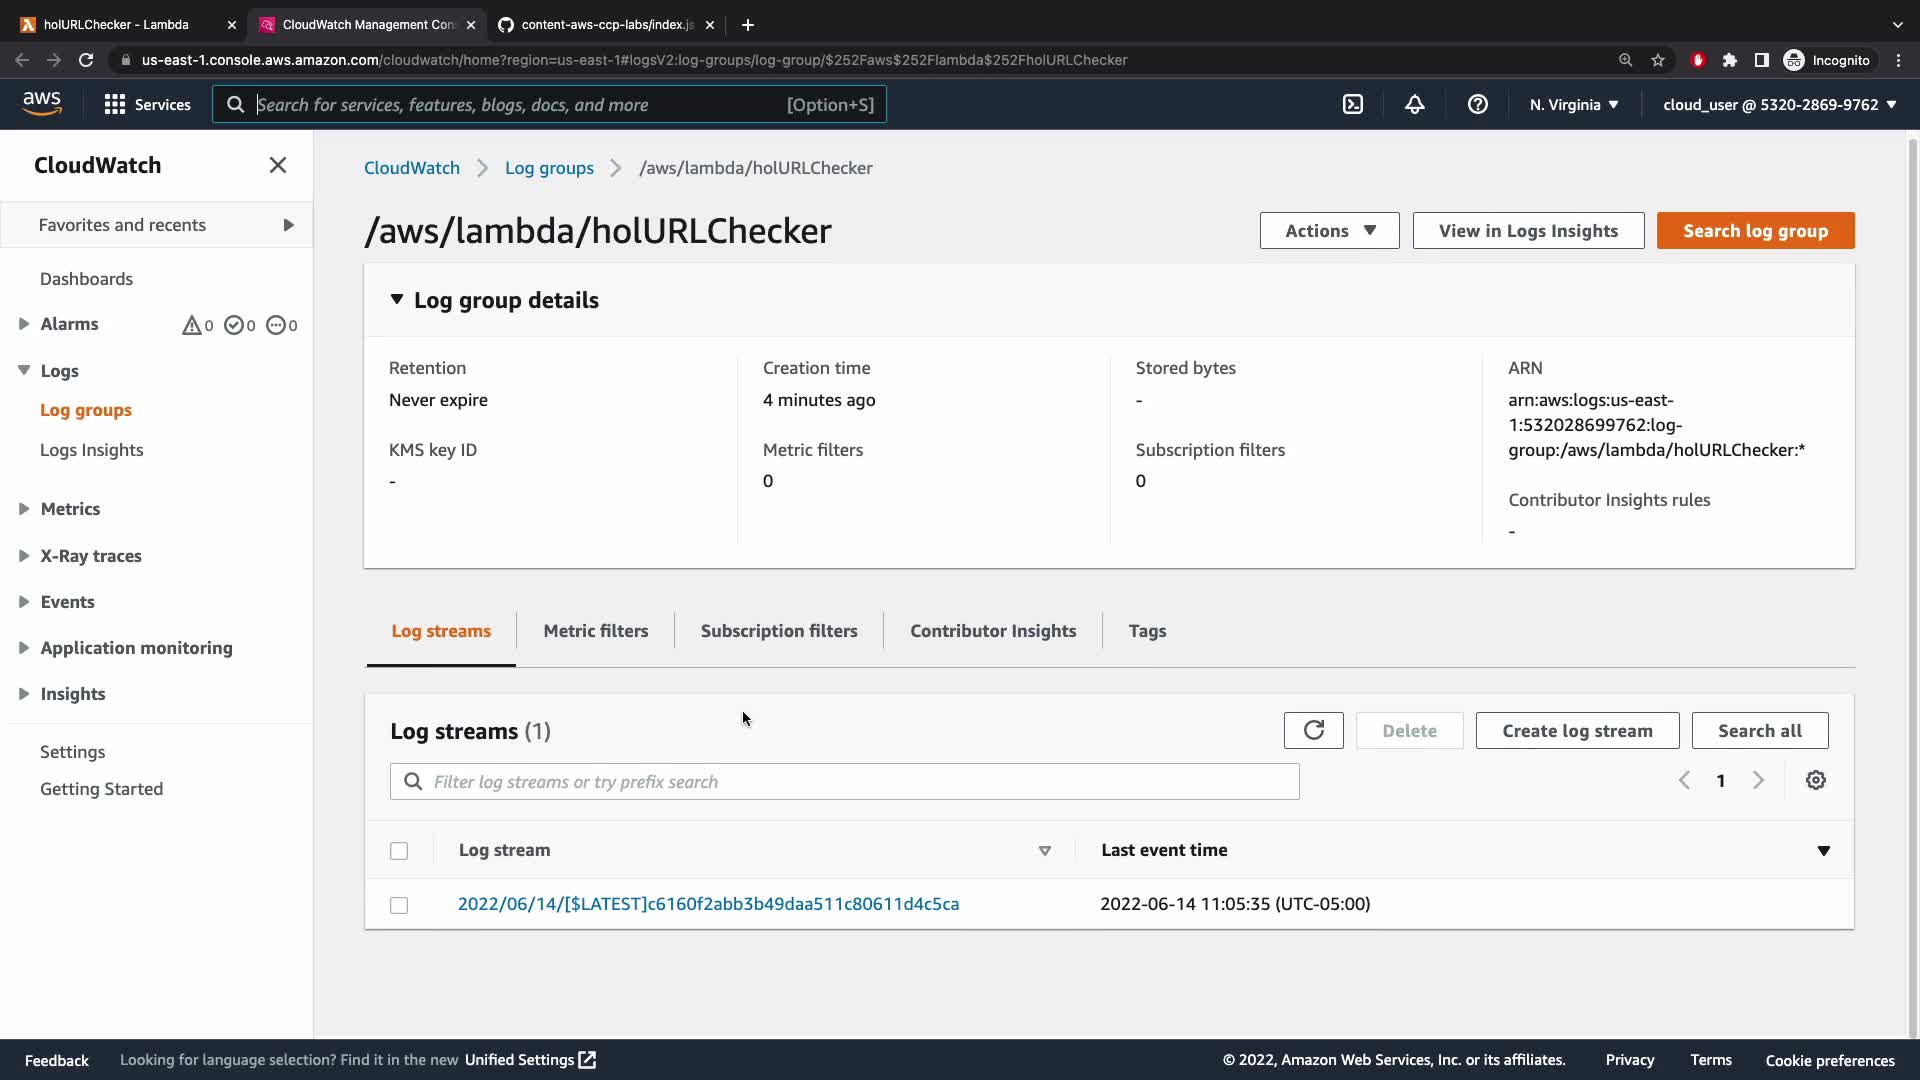Collapse the Log group details section

397,300
